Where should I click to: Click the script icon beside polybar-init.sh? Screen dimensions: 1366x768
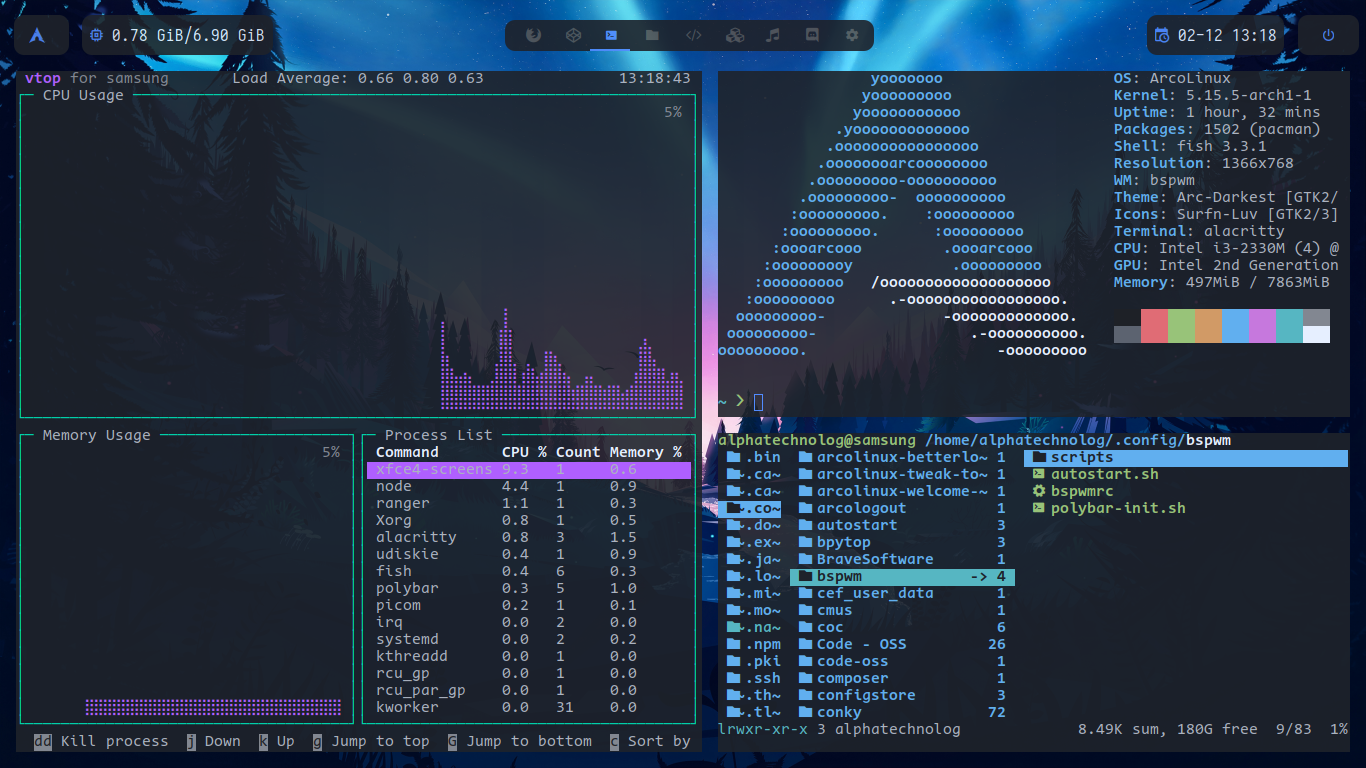pyautogui.click(x=1038, y=508)
